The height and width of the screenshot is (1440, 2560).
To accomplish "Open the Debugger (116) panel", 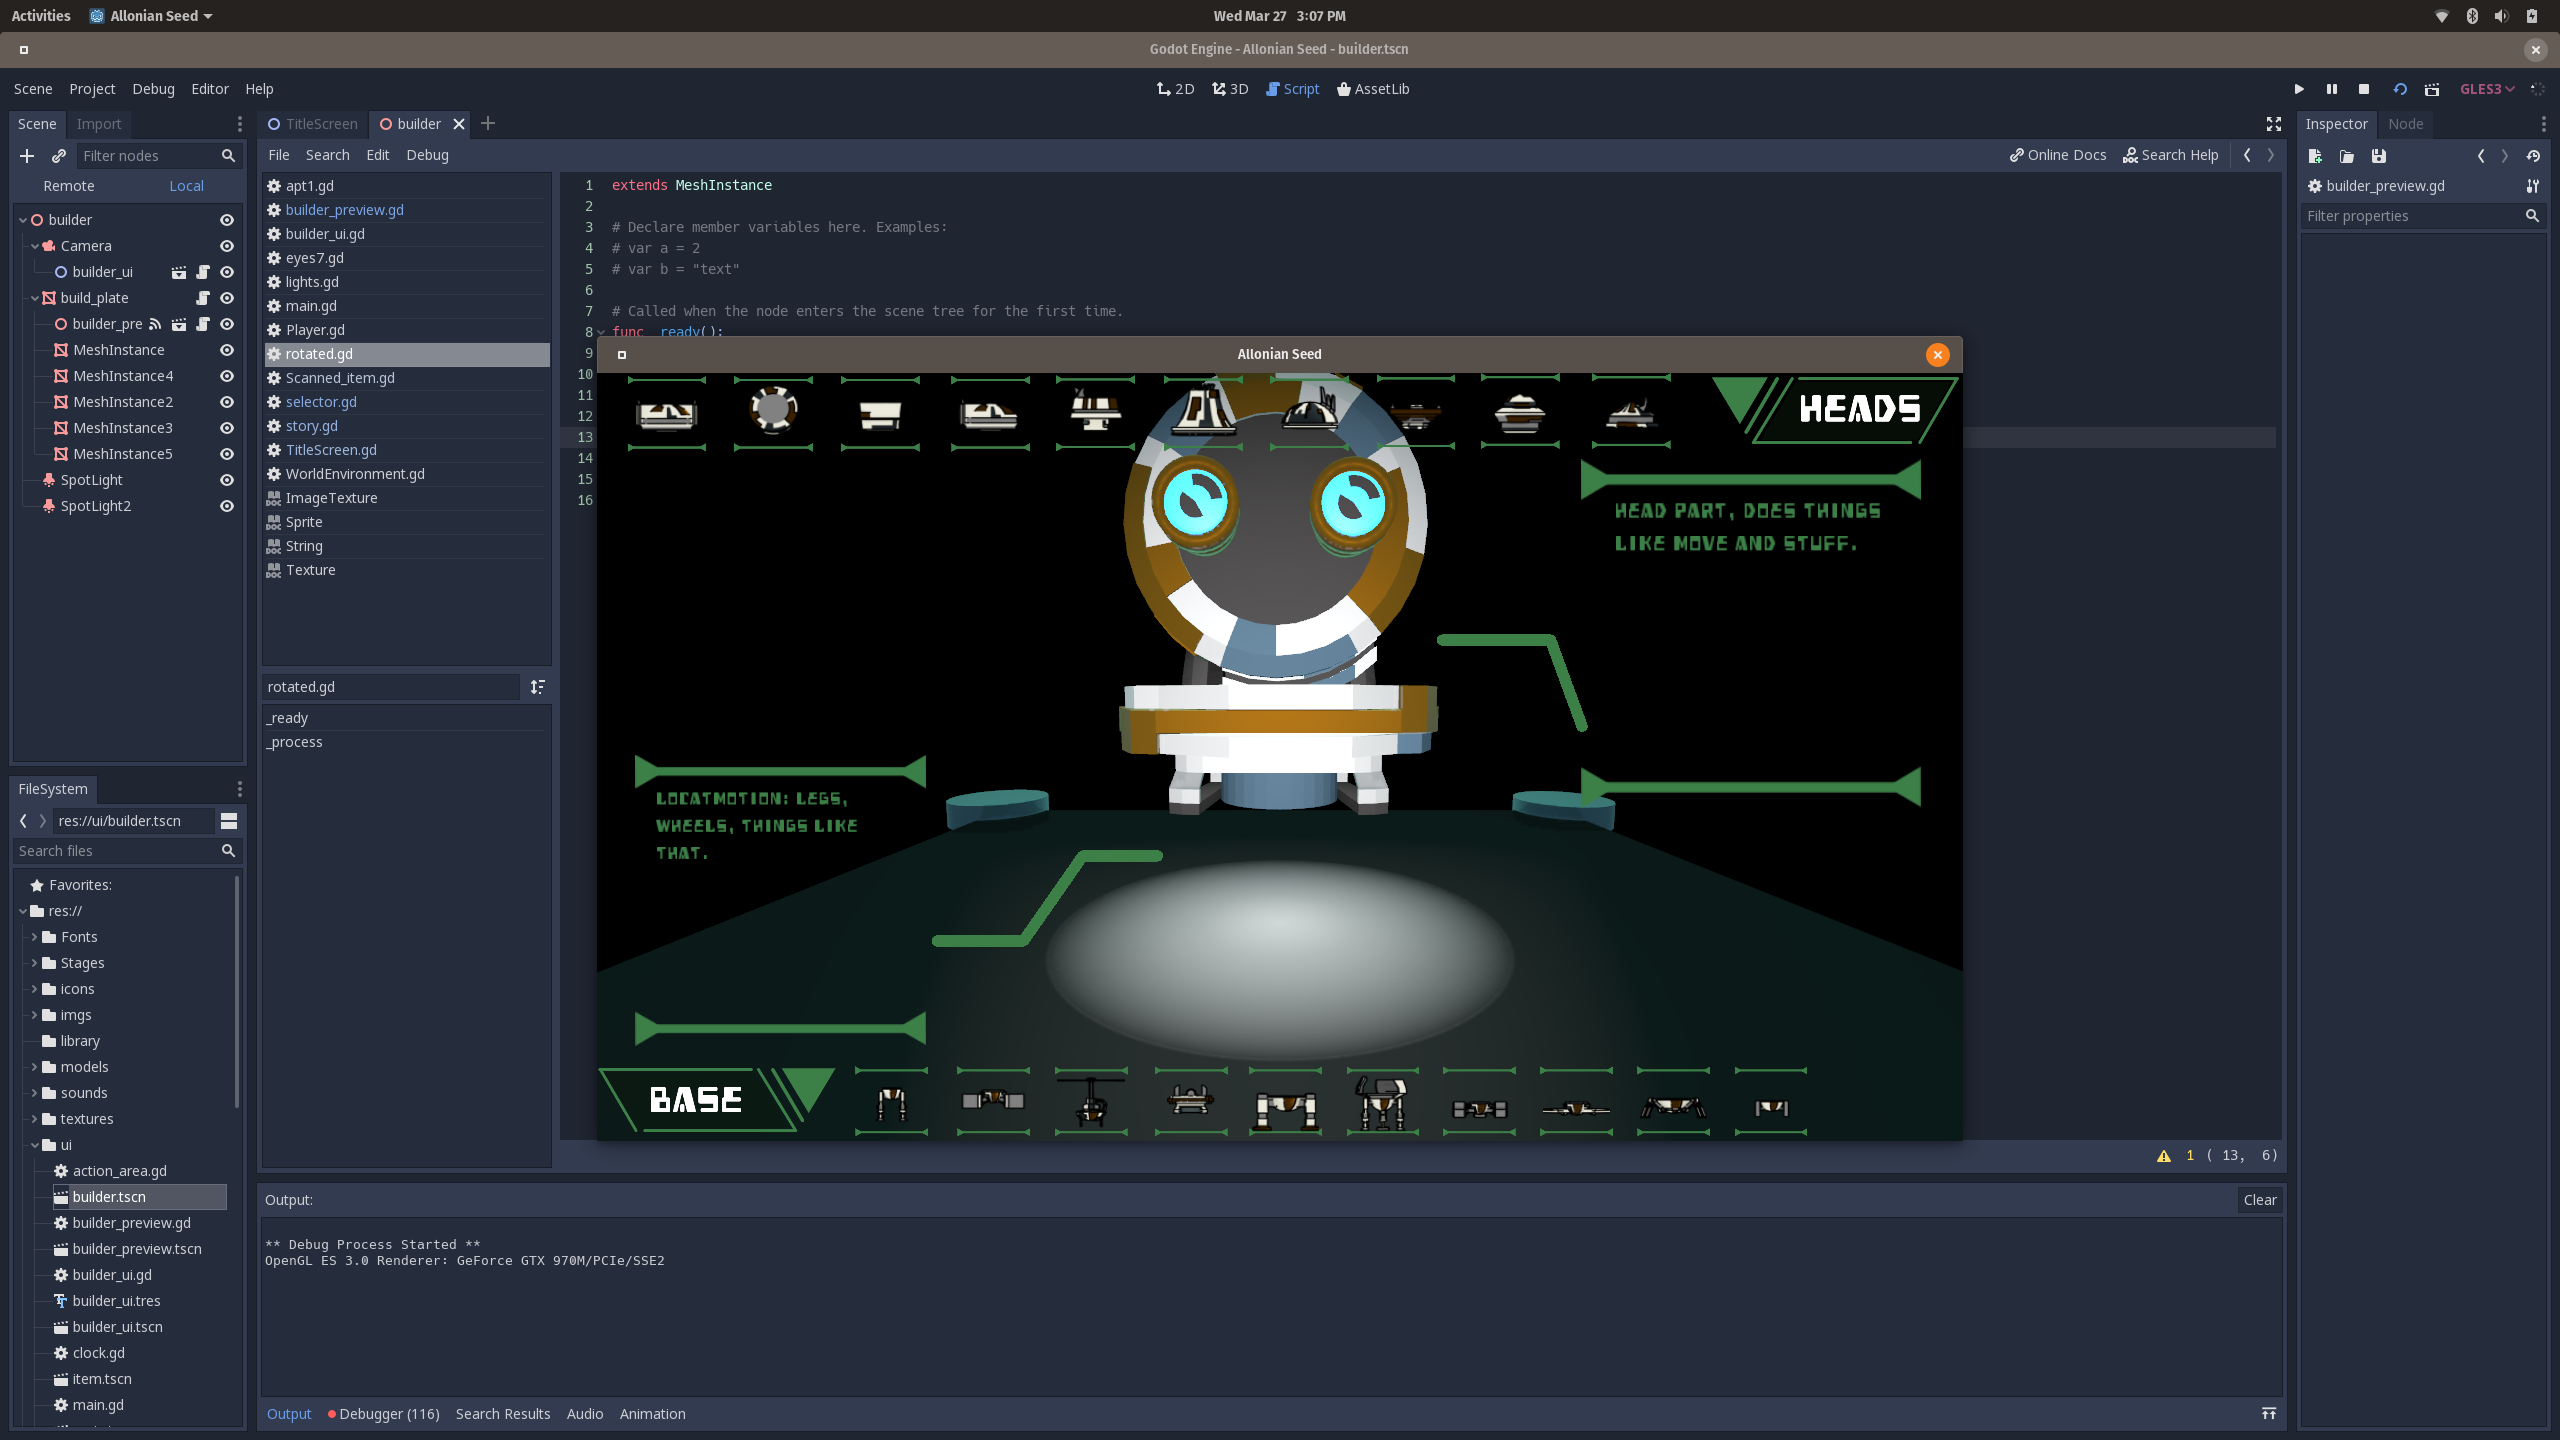I will coord(383,1413).
